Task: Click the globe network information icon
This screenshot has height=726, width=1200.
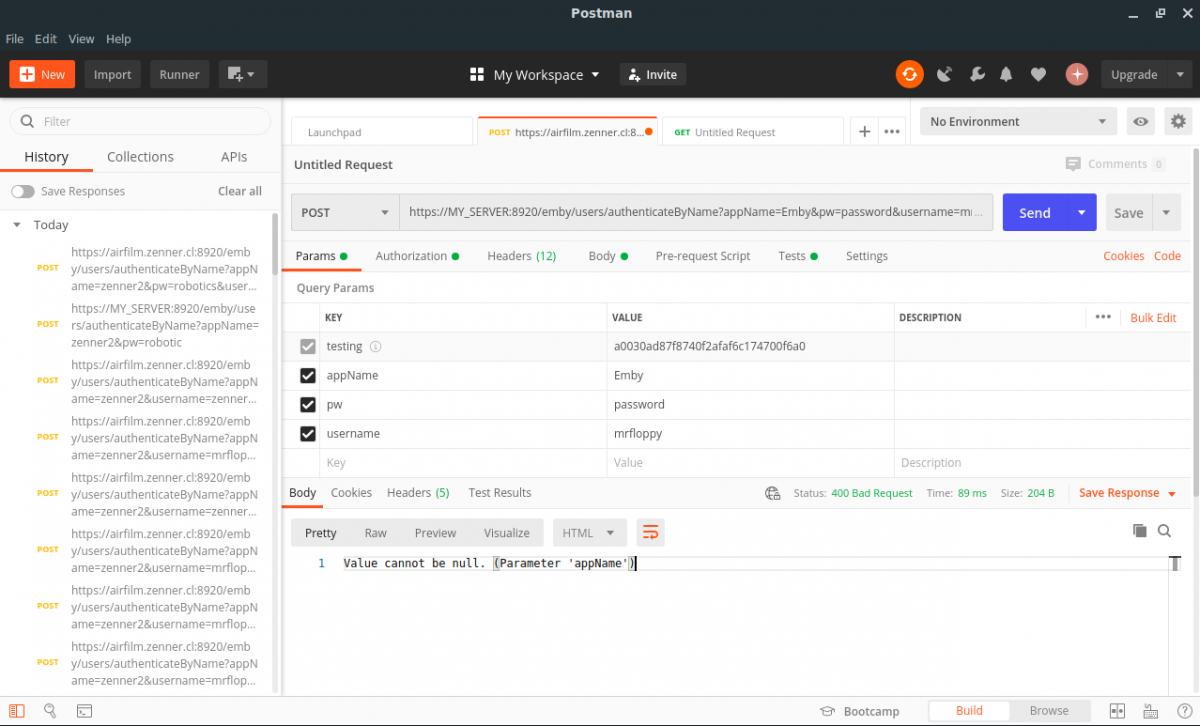Action: [772, 493]
